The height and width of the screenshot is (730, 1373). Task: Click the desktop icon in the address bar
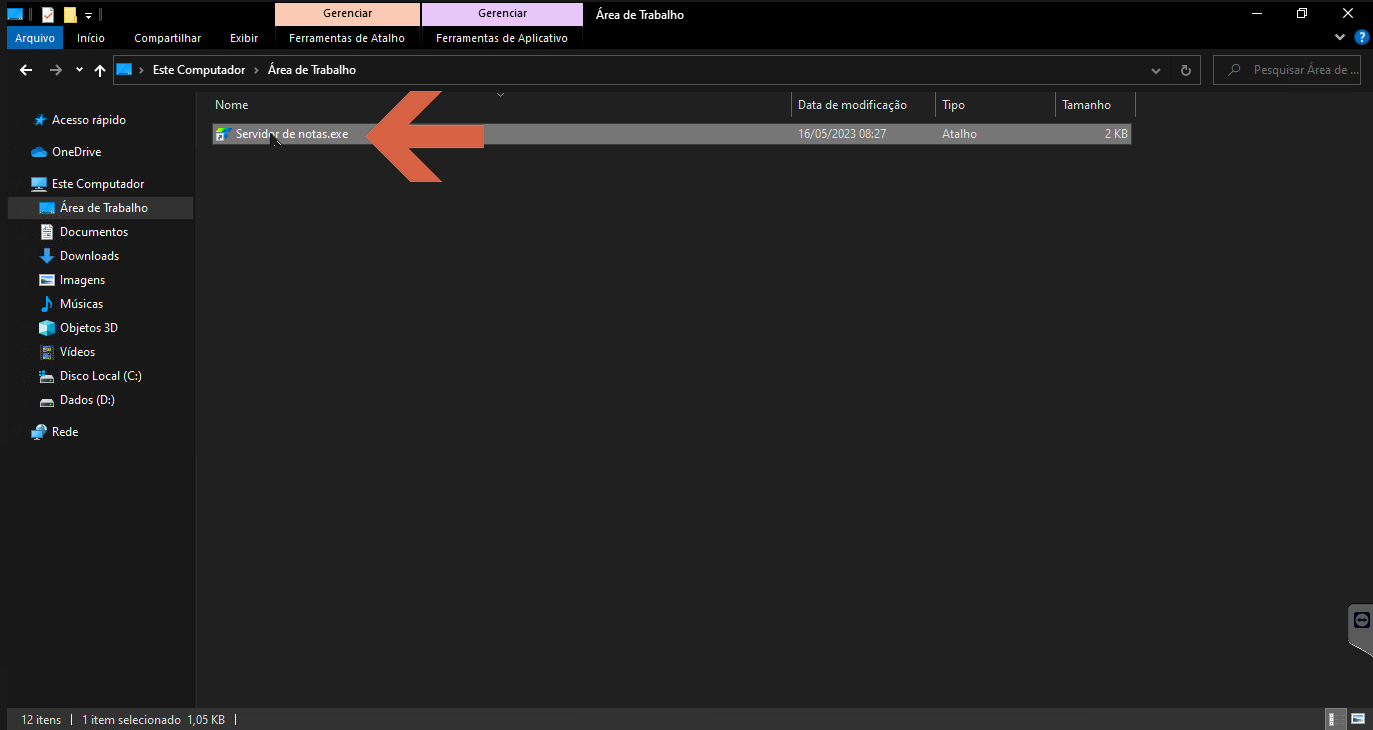(x=125, y=70)
